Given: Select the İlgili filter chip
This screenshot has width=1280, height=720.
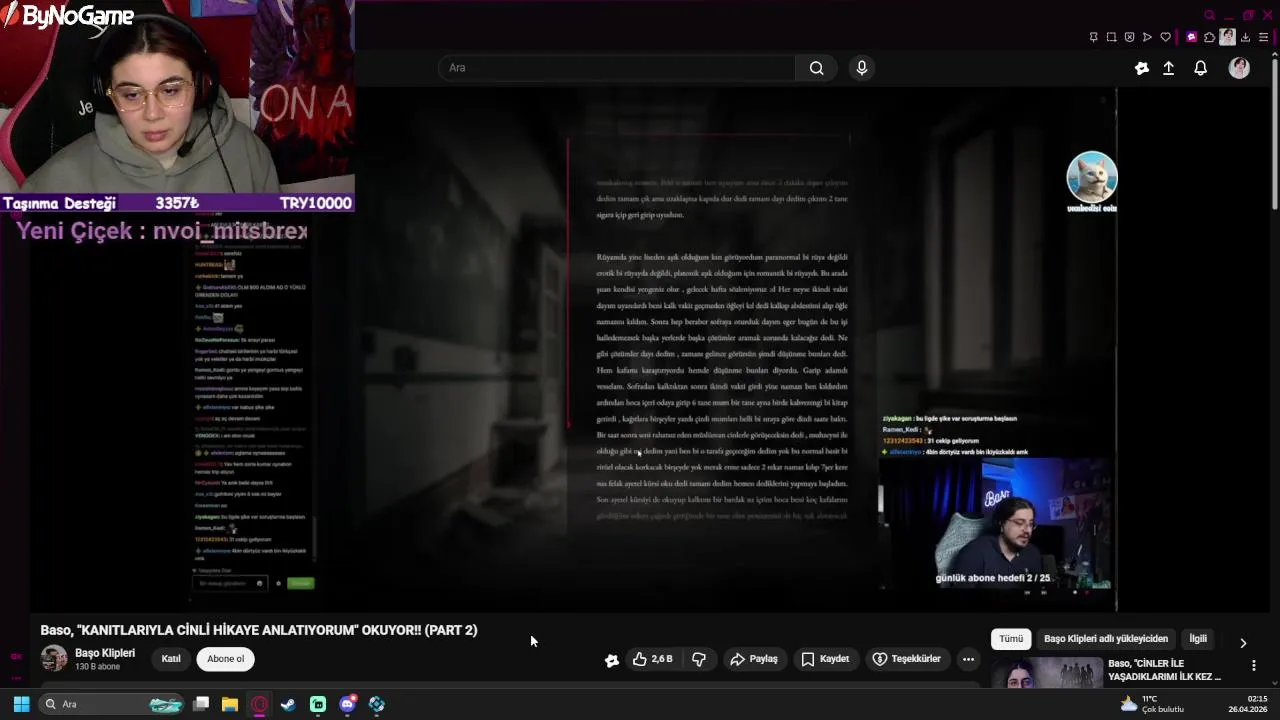Looking at the screenshot, I should [x=1198, y=639].
